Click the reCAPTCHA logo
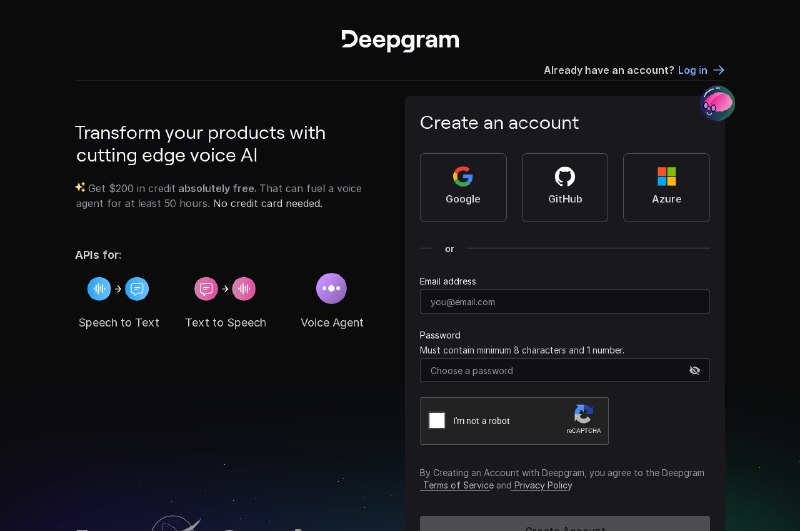Image resolution: width=800 pixels, height=531 pixels. [583, 414]
